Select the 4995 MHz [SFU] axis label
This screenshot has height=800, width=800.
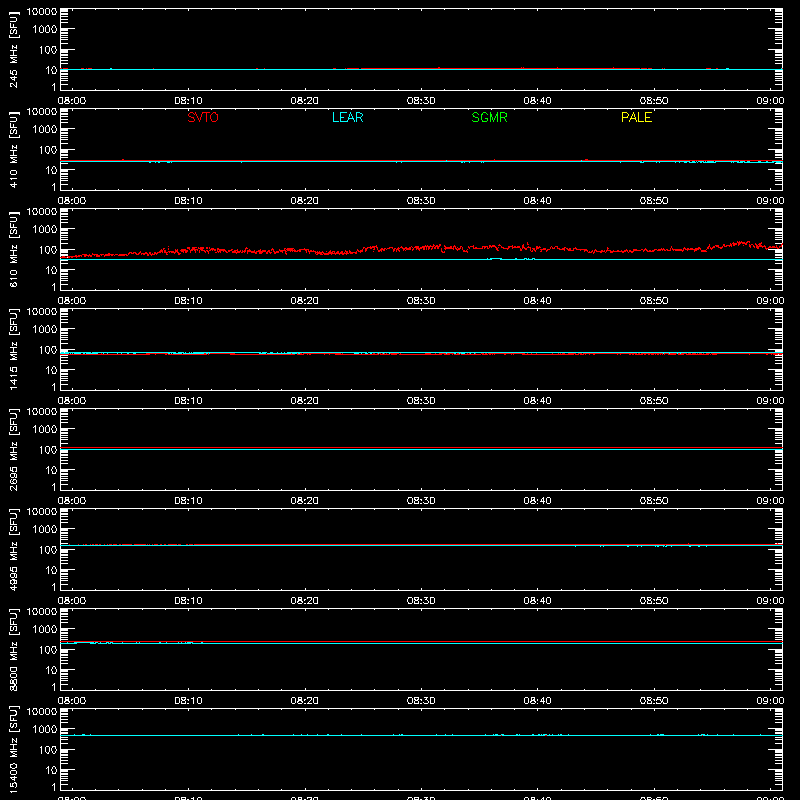(13, 549)
